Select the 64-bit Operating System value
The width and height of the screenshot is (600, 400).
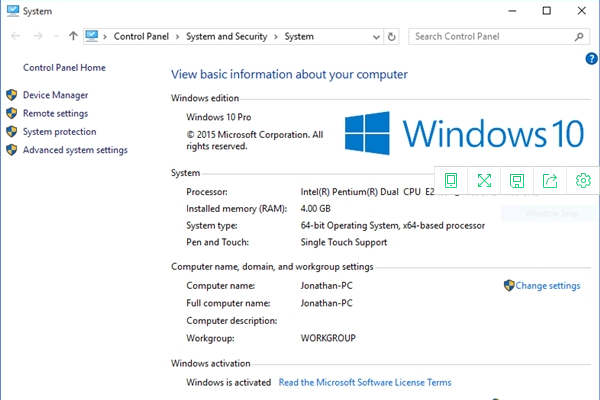[x=393, y=225]
